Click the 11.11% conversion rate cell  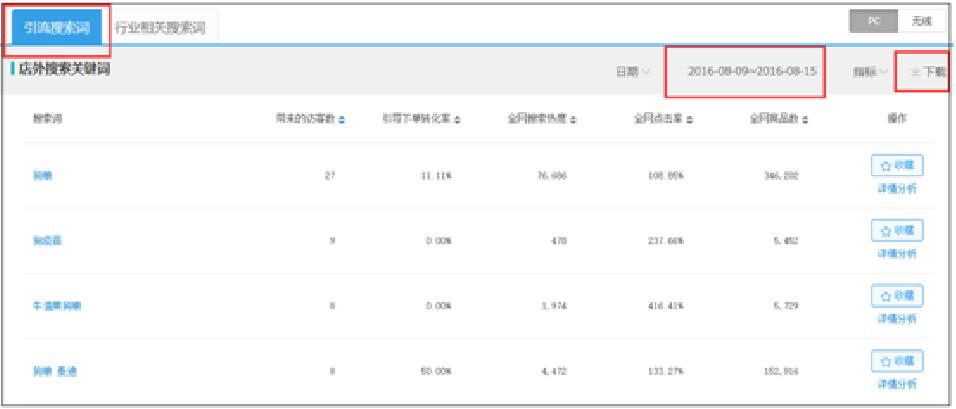pos(435,176)
